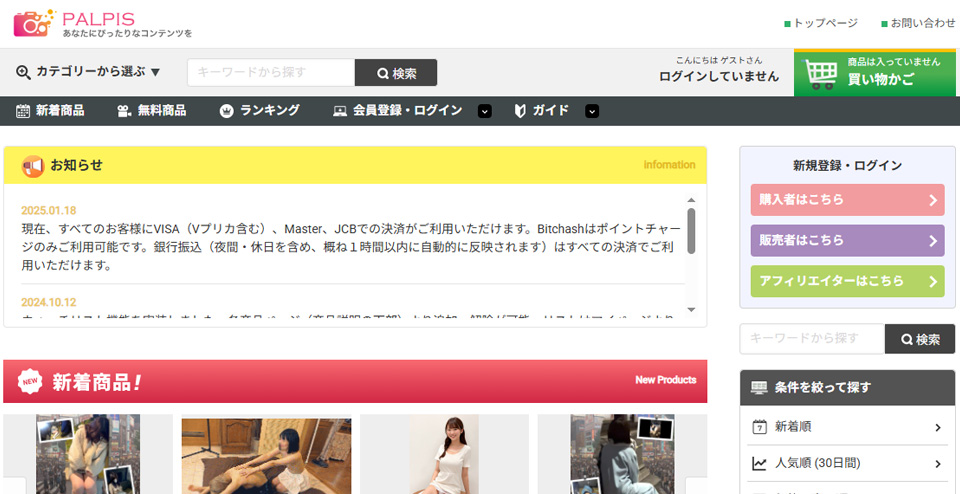Click the beginner mark icon beside ガイド
The image size is (960, 494).
pos(520,111)
